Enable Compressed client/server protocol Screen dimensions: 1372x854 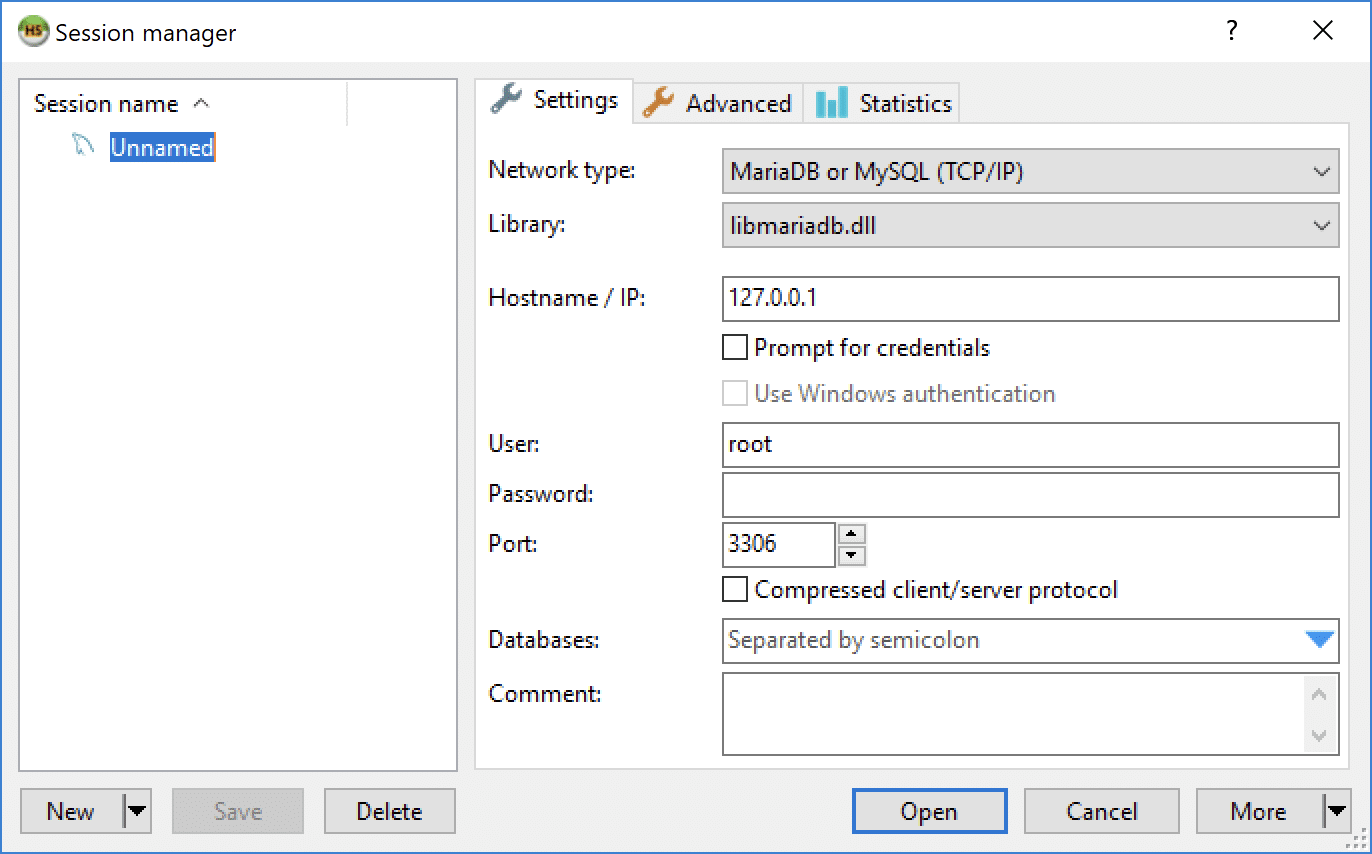(x=735, y=590)
